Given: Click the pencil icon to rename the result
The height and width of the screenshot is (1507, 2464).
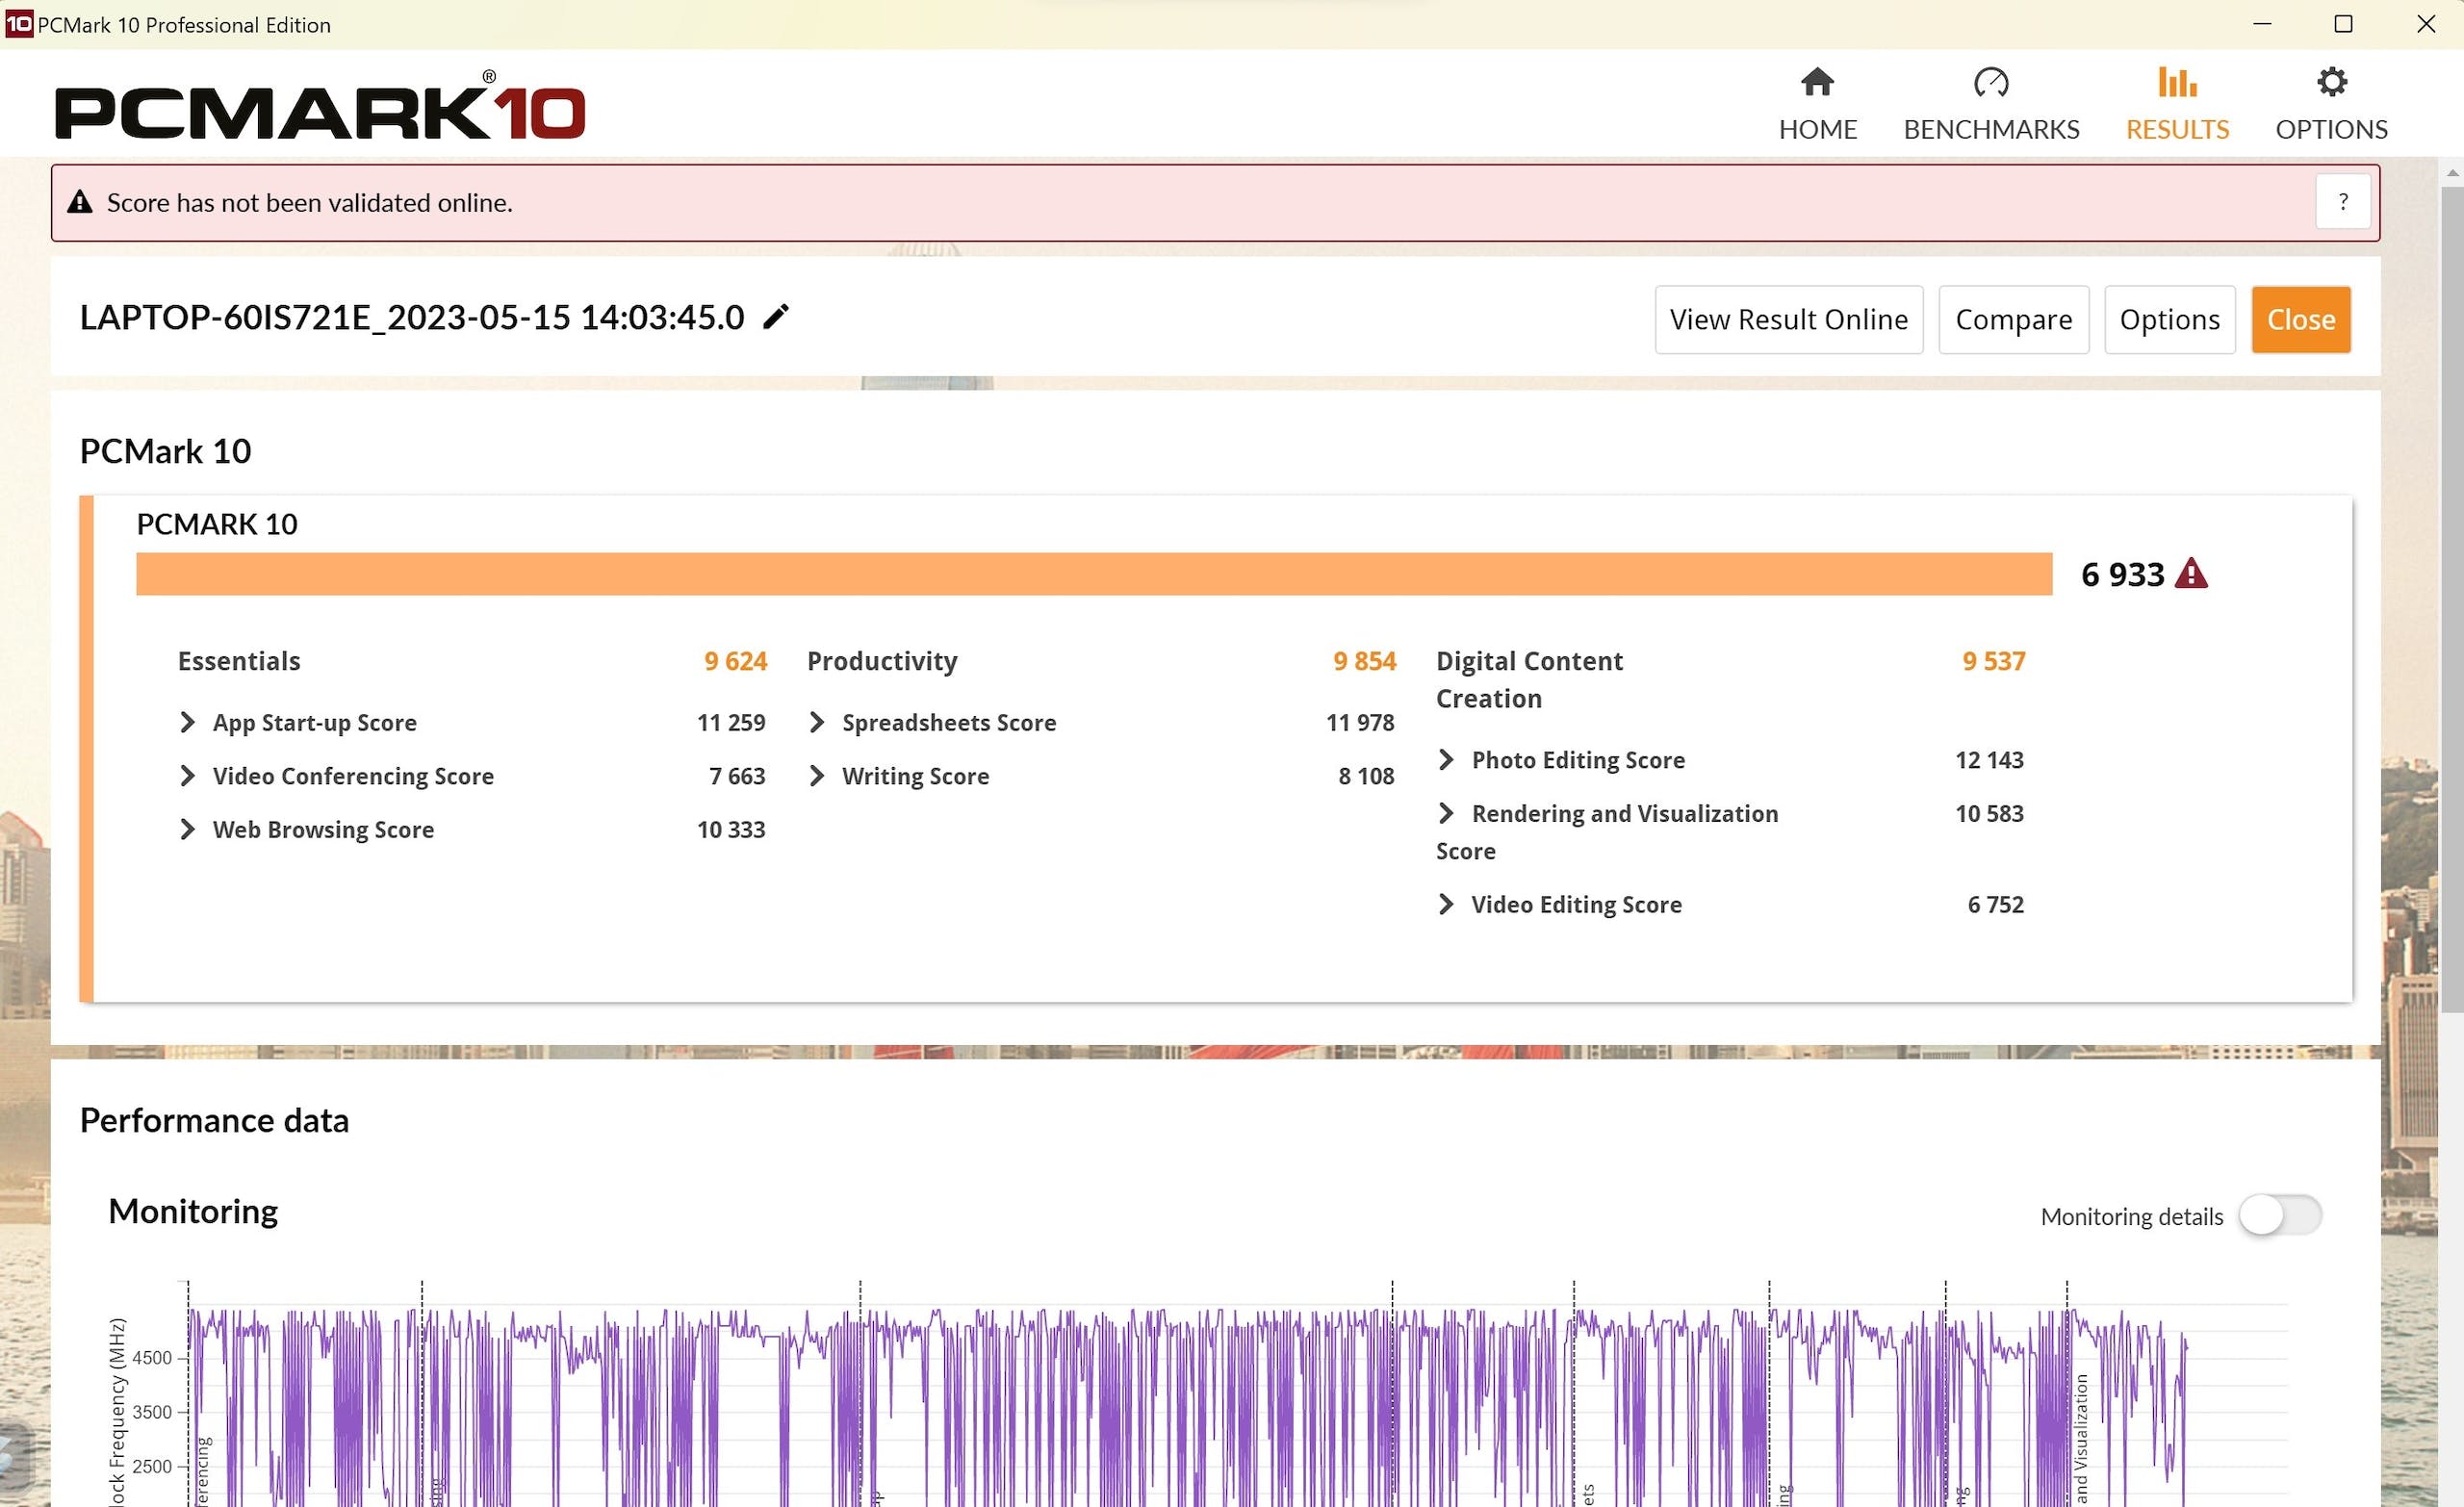Looking at the screenshot, I should pyautogui.click(x=776, y=317).
